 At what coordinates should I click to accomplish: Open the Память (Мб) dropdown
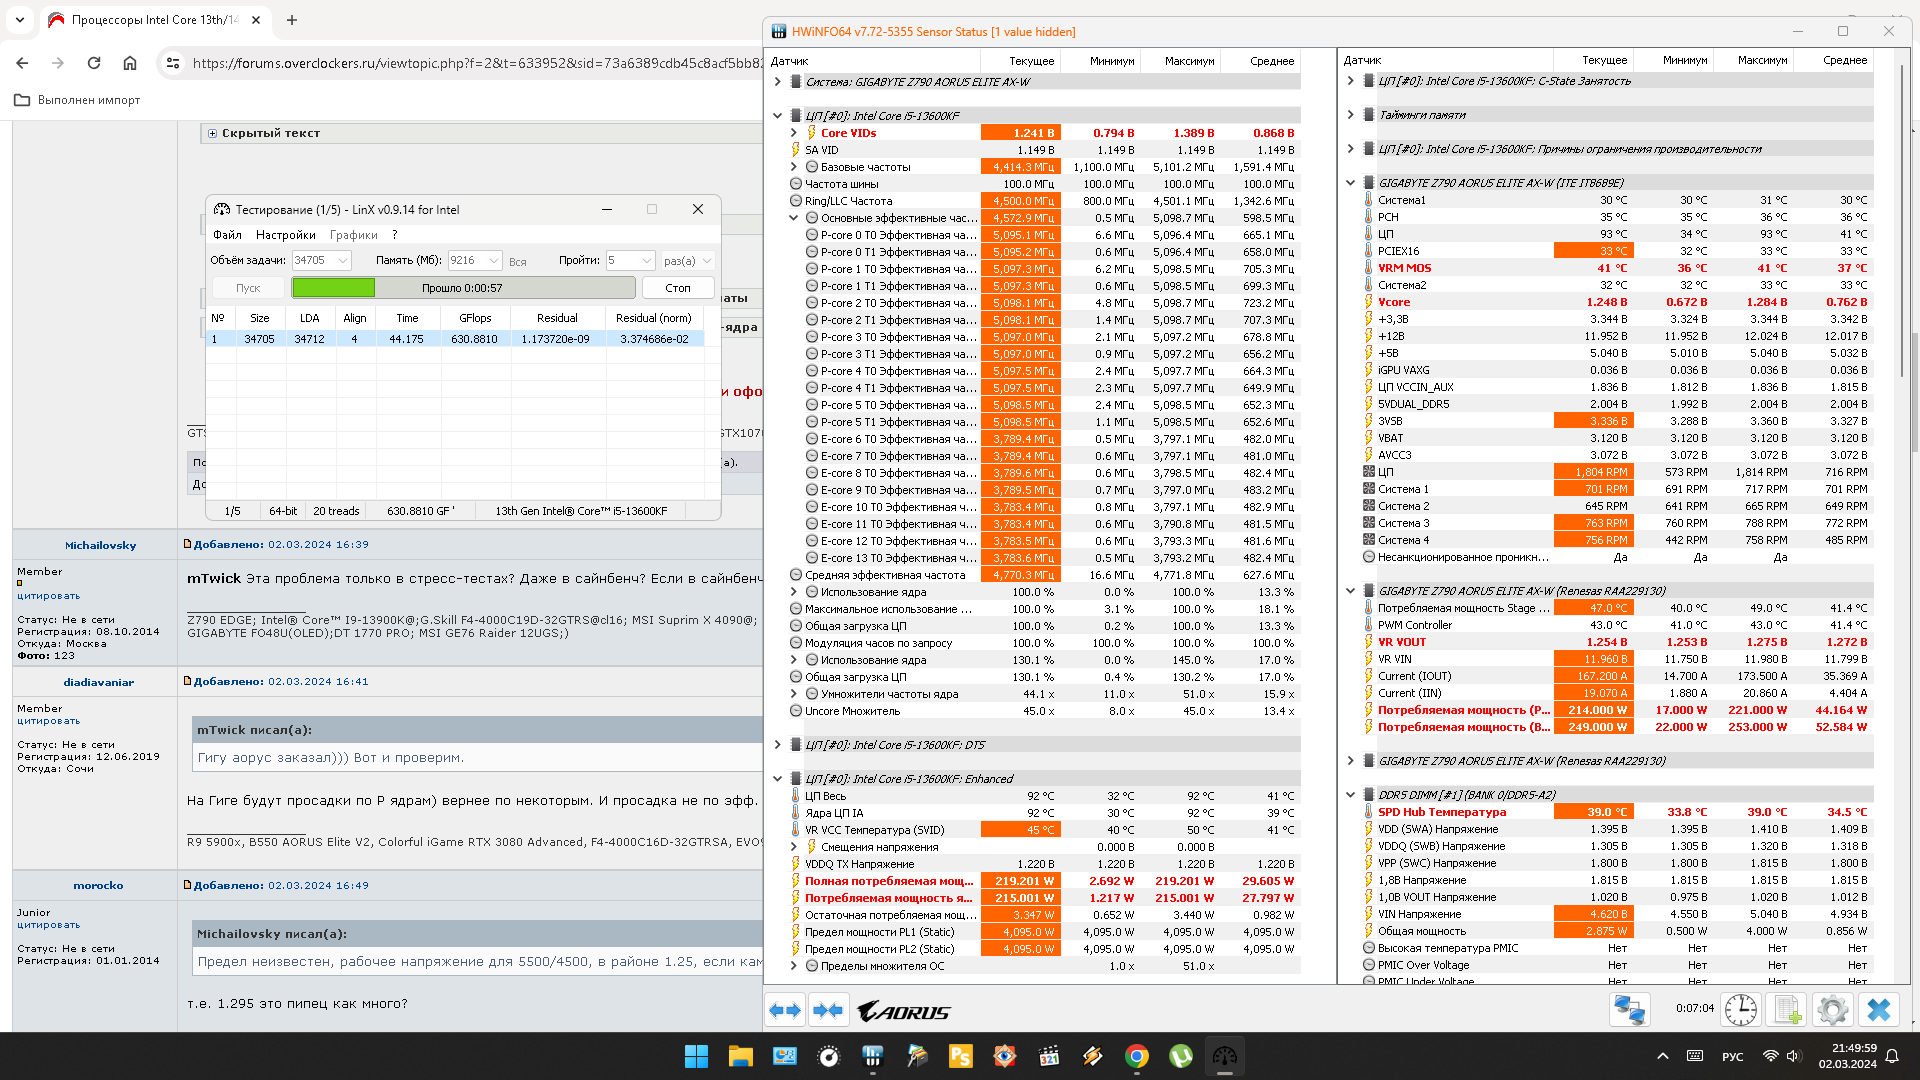click(x=494, y=260)
